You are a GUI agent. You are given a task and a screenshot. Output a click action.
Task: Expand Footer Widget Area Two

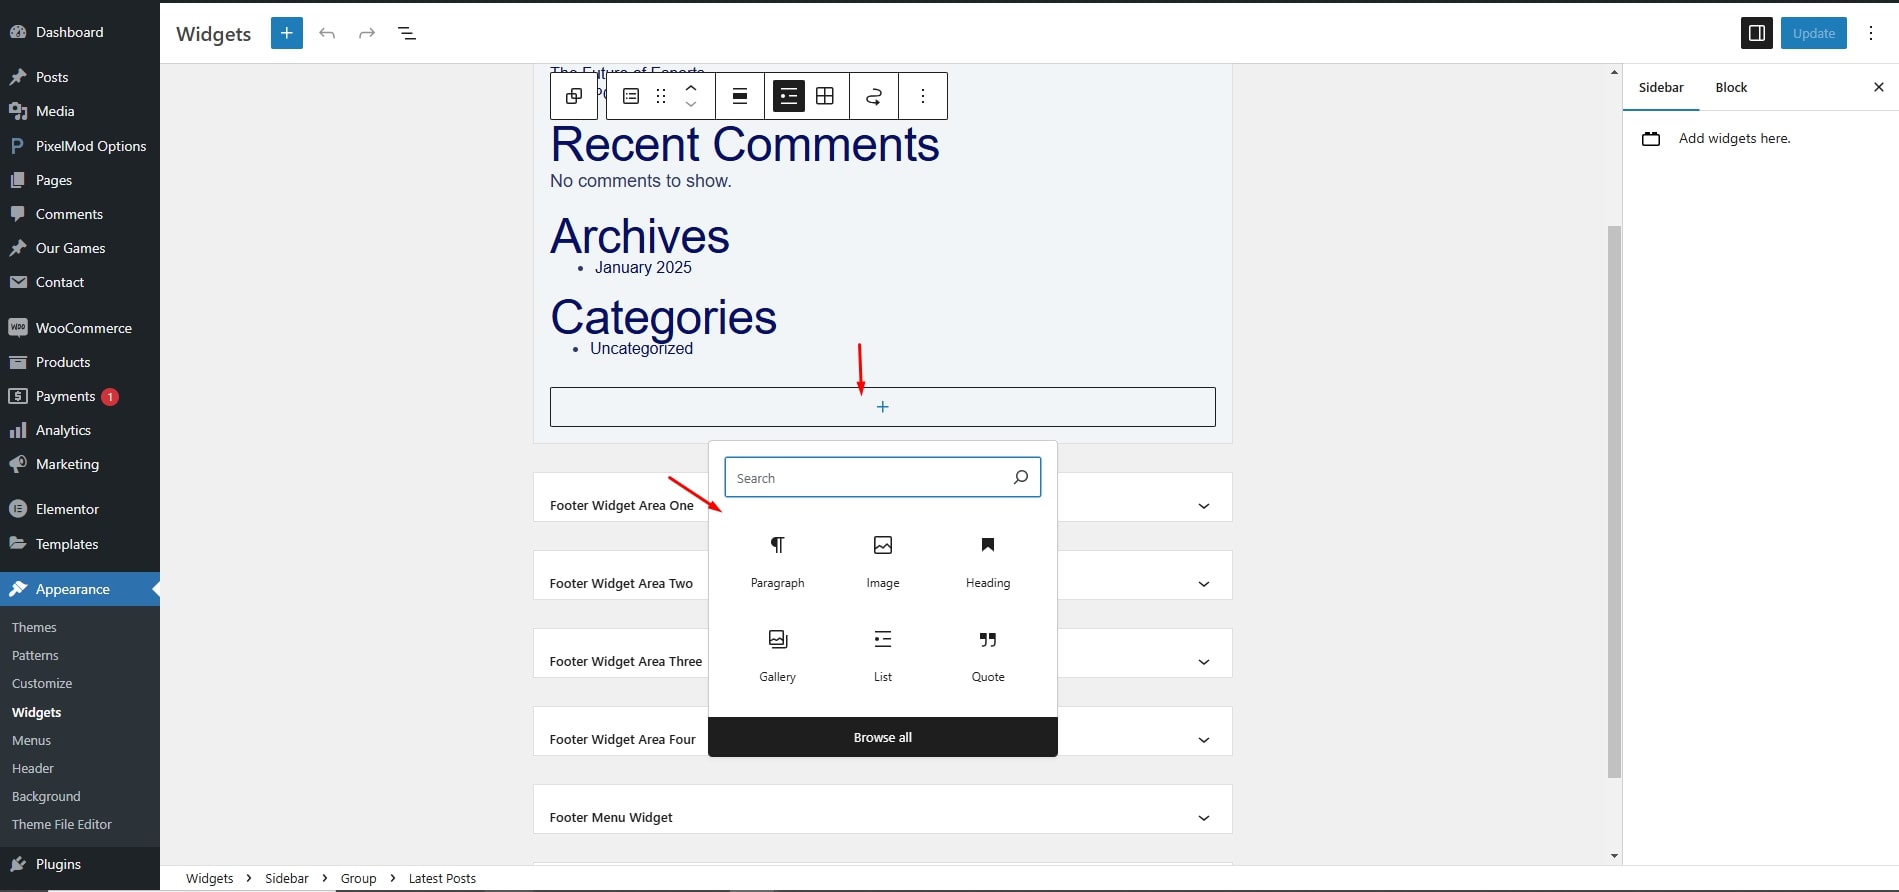[1204, 584]
